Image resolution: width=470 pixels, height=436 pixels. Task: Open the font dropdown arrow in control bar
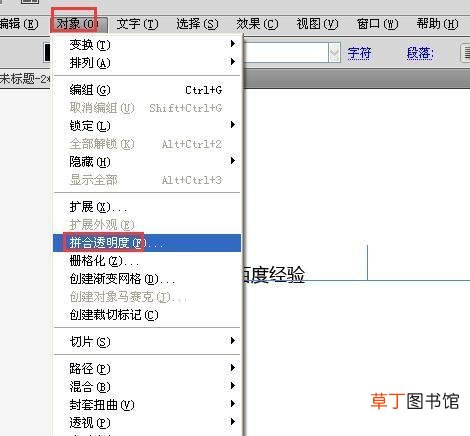(334, 53)
